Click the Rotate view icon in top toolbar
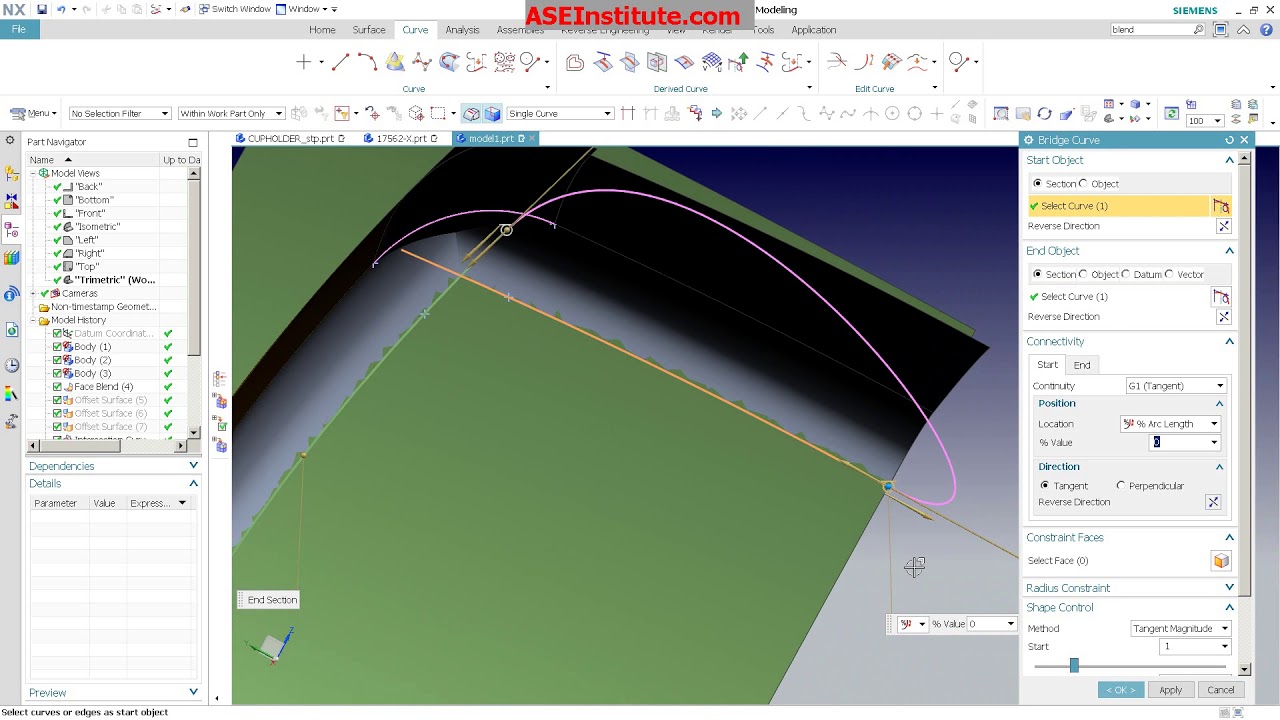This screenshot has width=1280, height=720. 1044,114
